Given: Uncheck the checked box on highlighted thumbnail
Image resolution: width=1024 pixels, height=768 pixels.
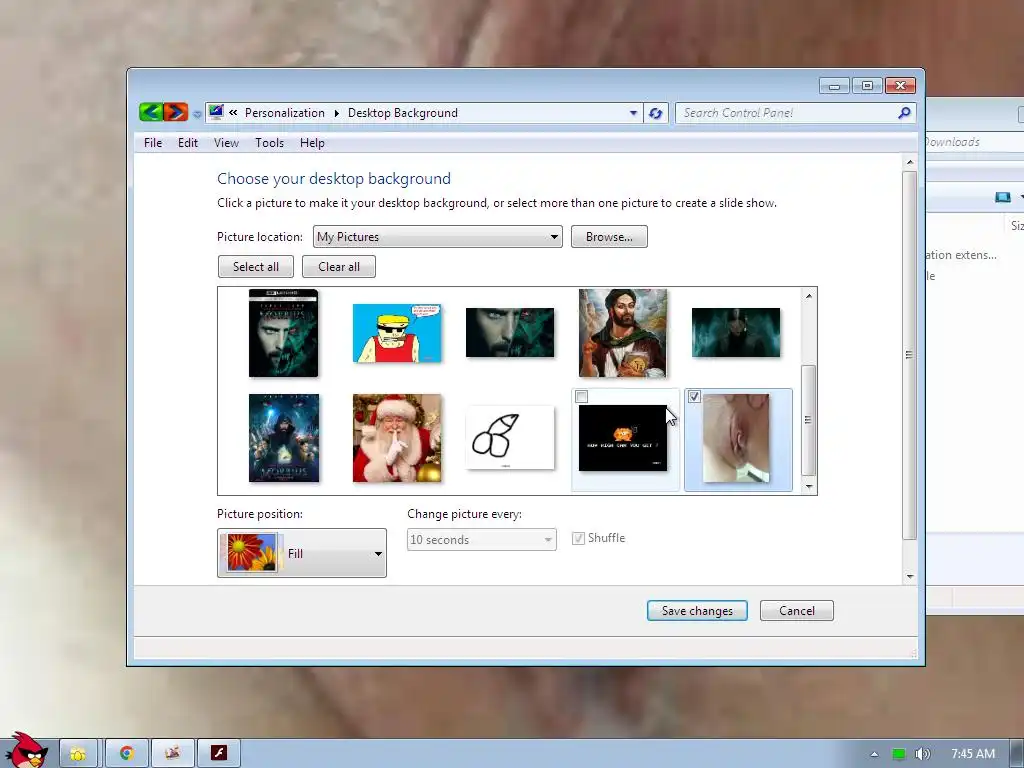Looking at the screenshot, I should coord(694,396).
